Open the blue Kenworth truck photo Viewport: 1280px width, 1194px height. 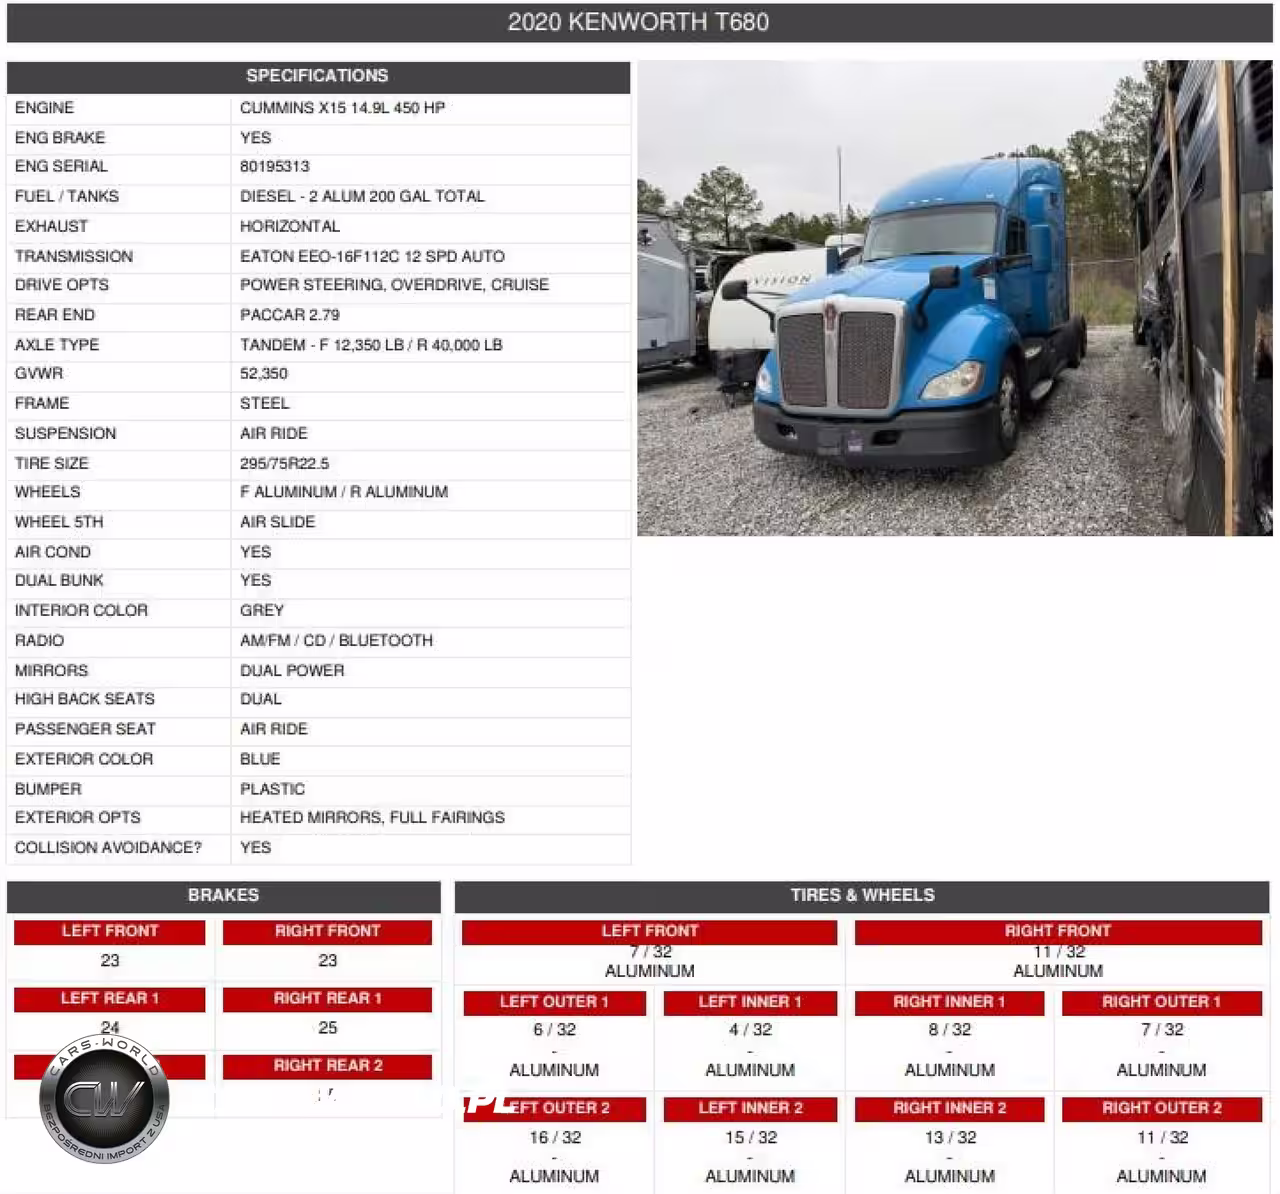point(954,298)
